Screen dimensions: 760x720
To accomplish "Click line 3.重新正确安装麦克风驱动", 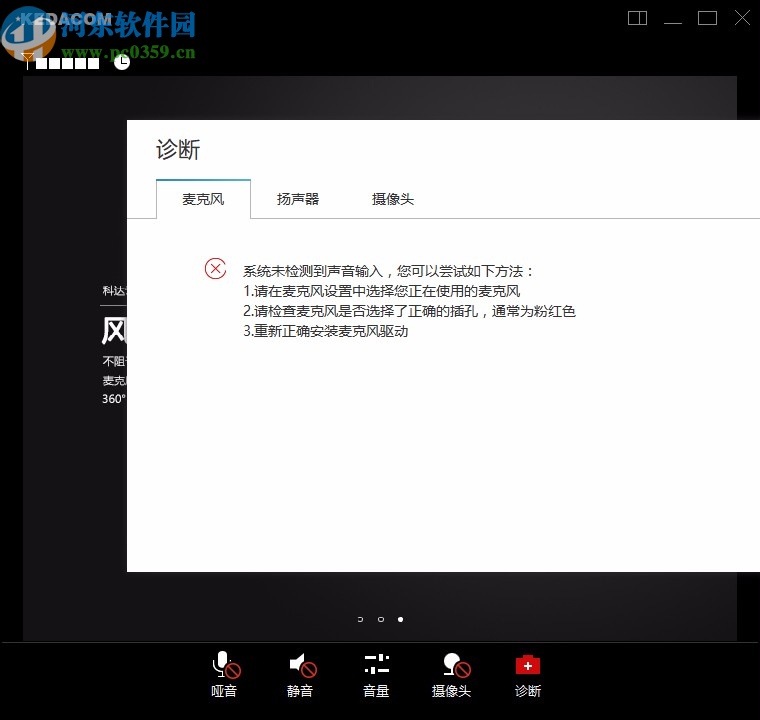I will [x=326, y=331].
